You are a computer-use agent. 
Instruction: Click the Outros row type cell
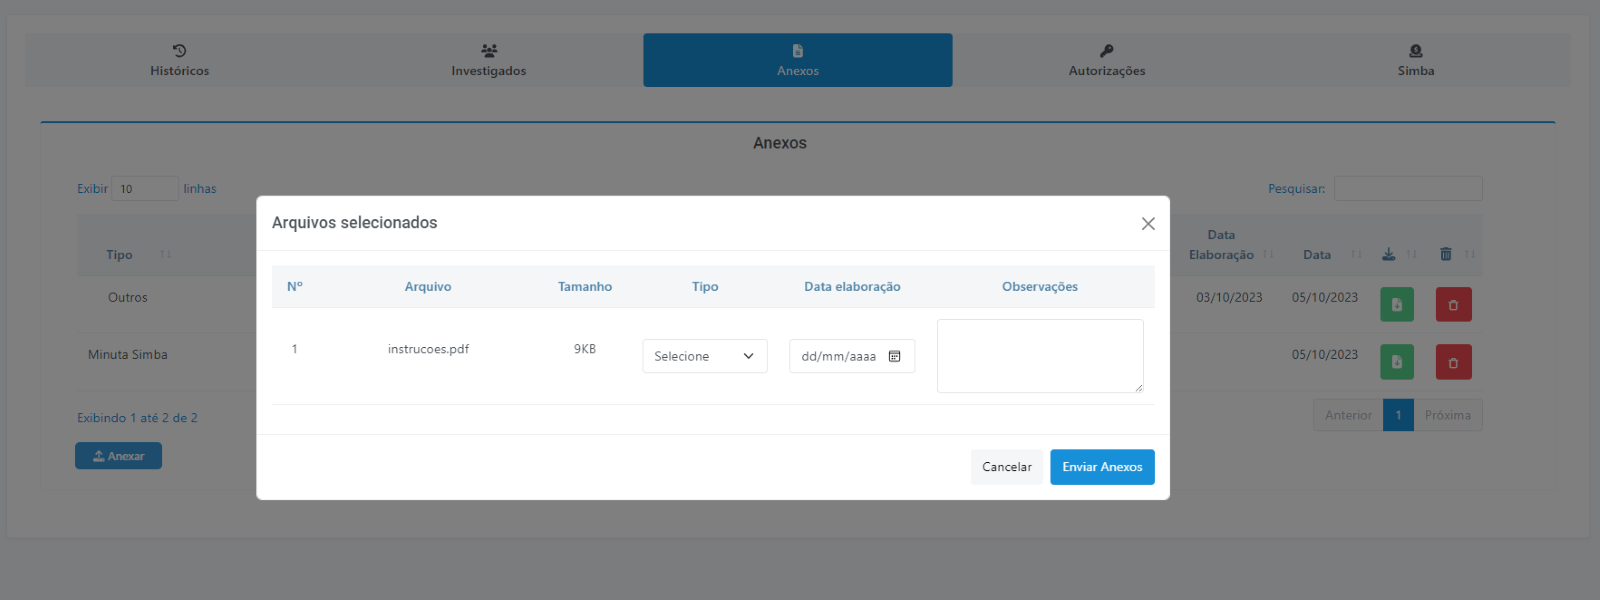(128, 298)
